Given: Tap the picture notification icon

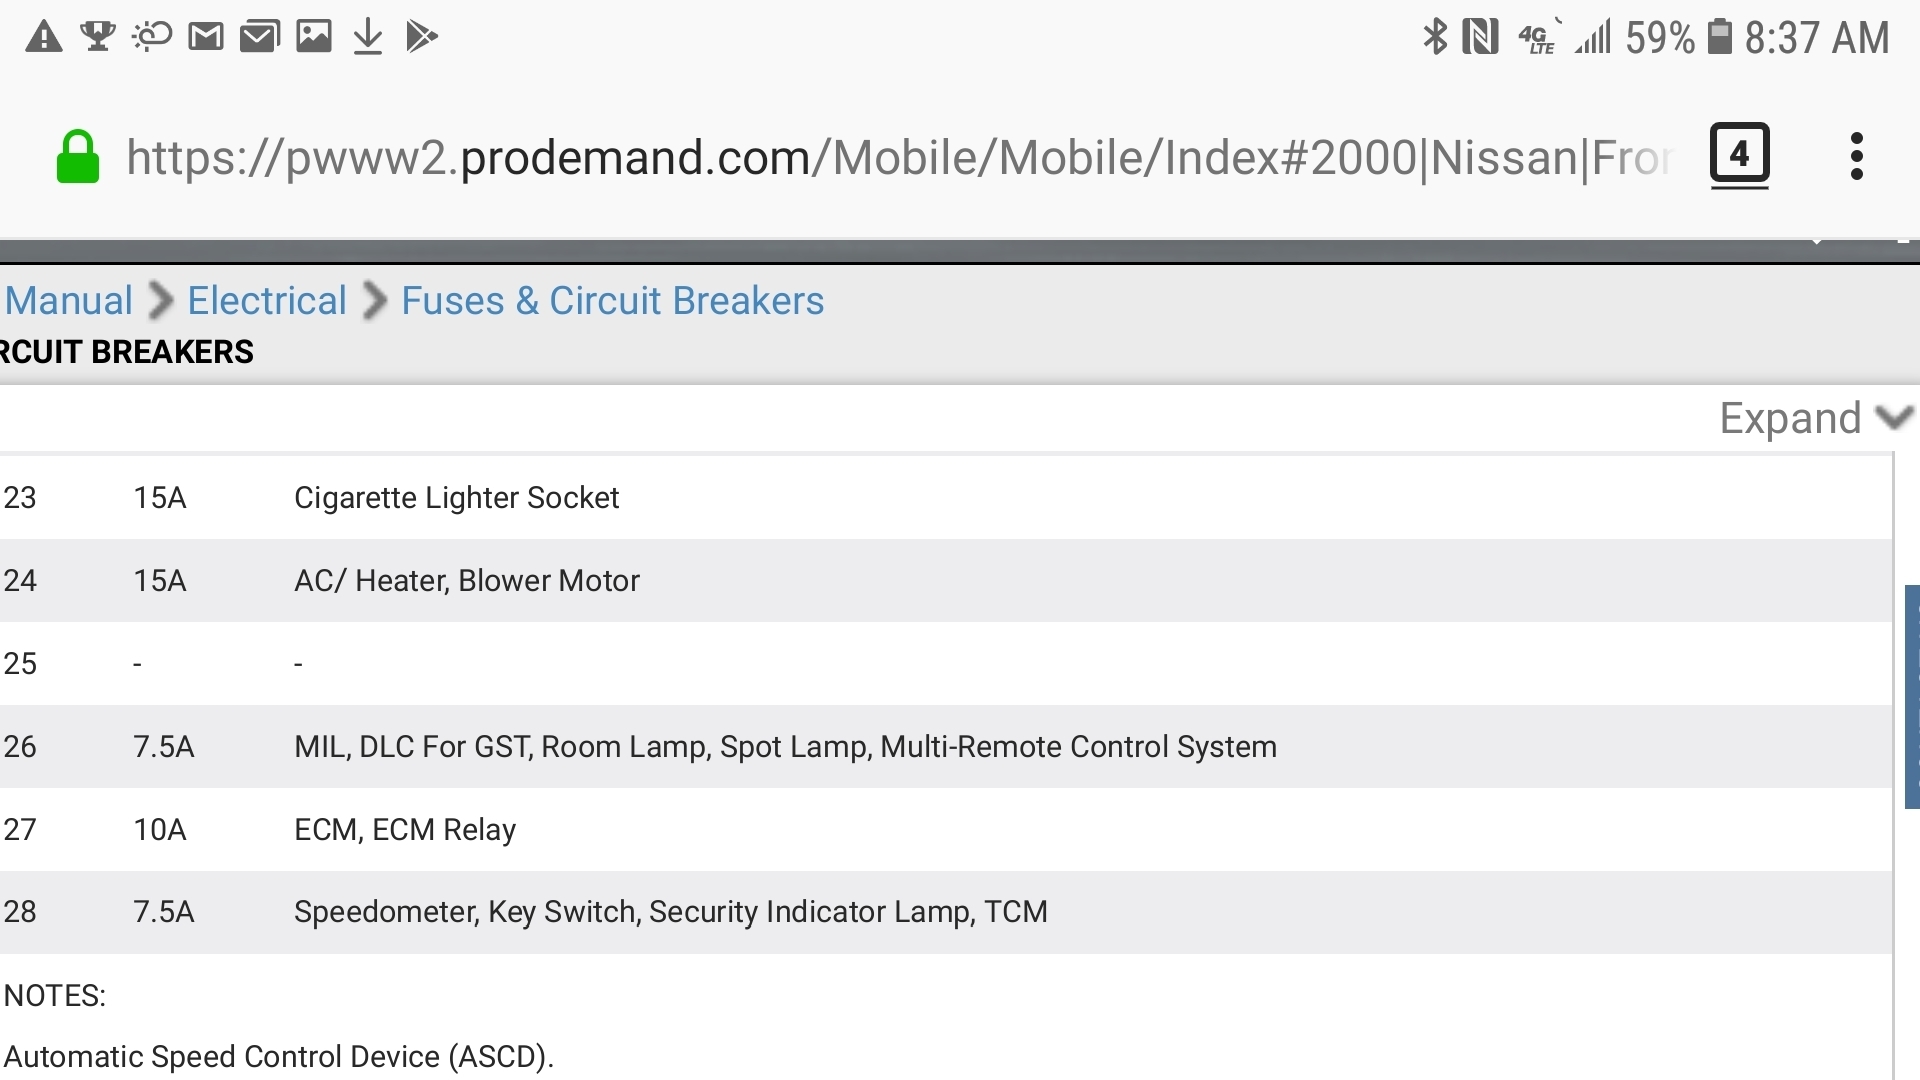Looking at the screenshot, I should click(314, 37).
